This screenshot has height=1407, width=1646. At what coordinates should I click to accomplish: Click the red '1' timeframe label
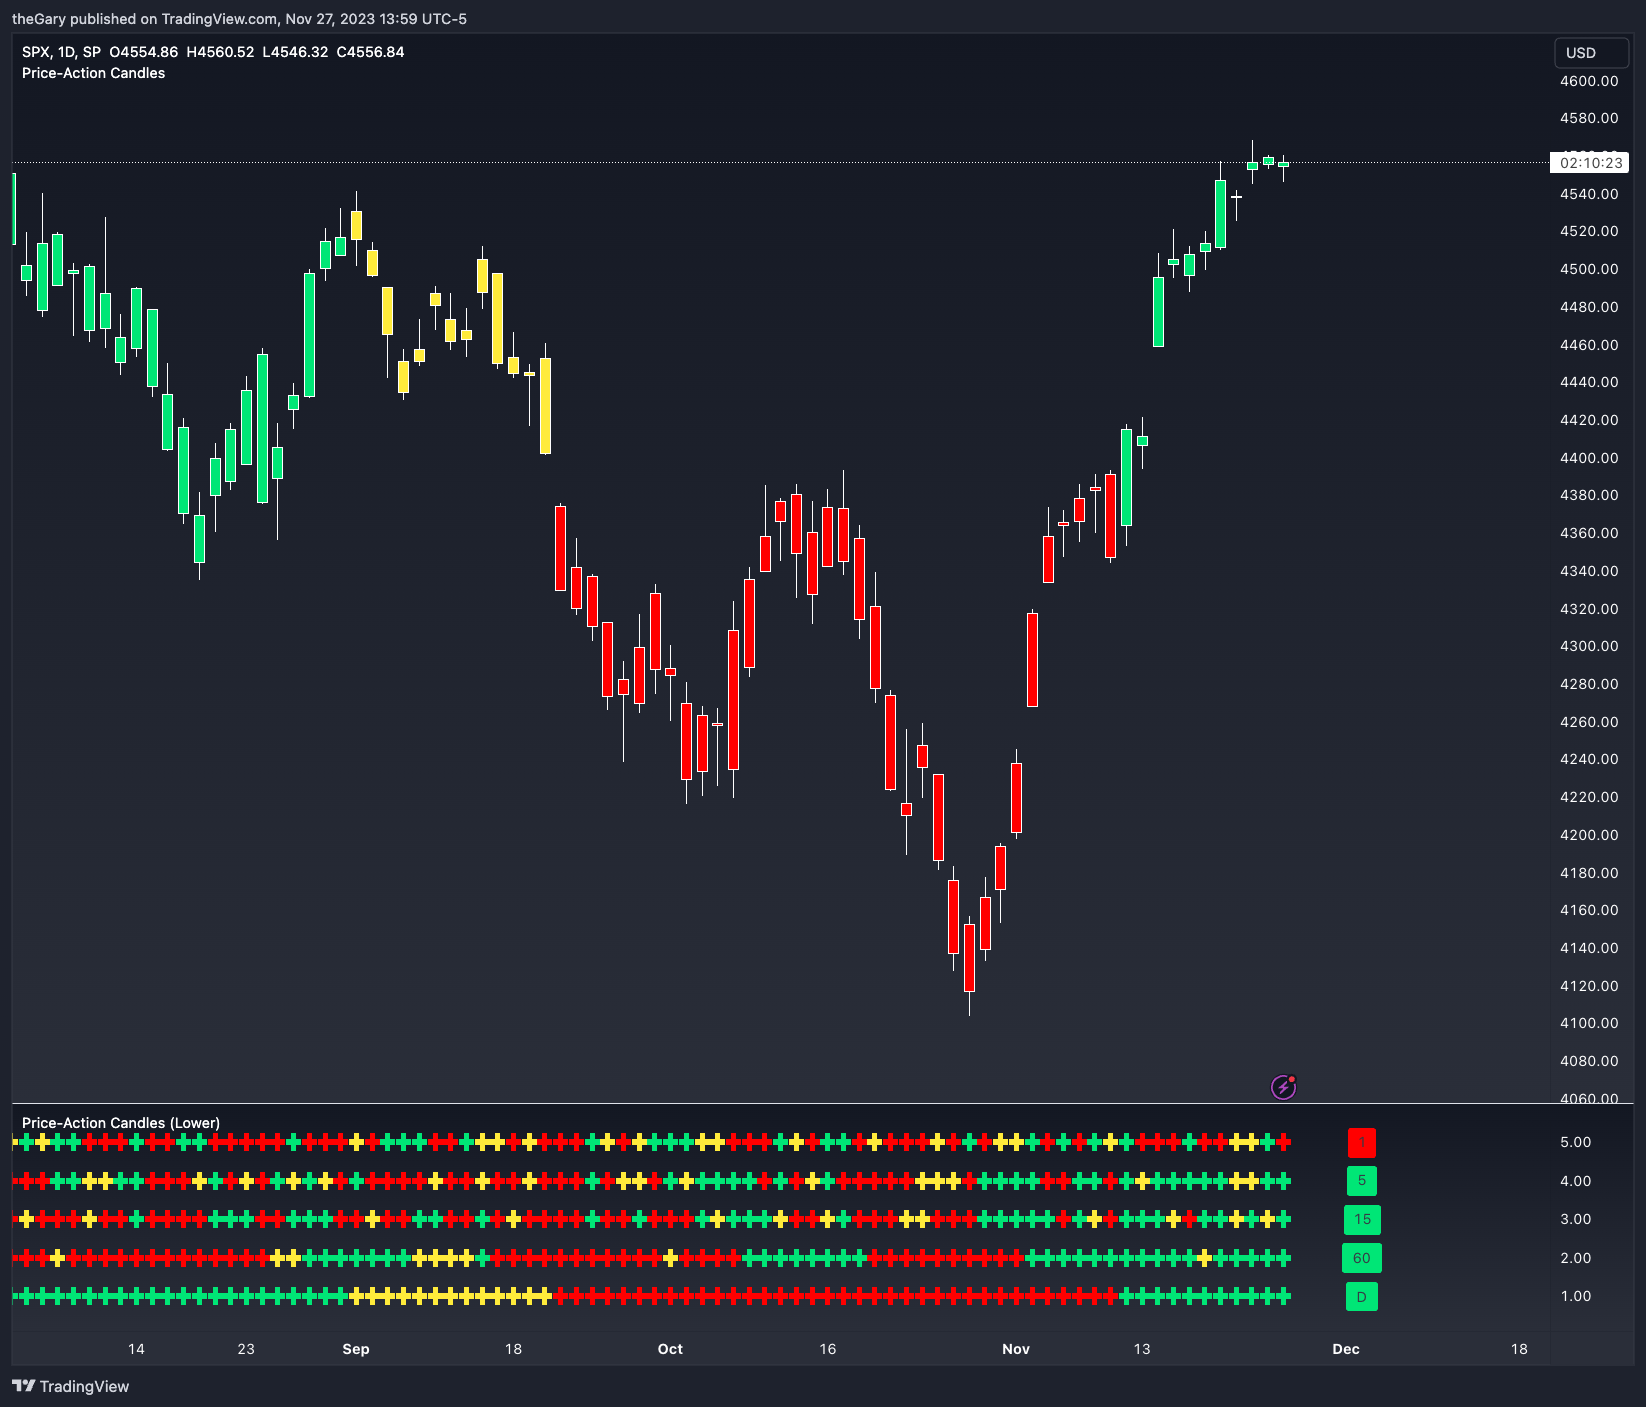[1361, 1142]
